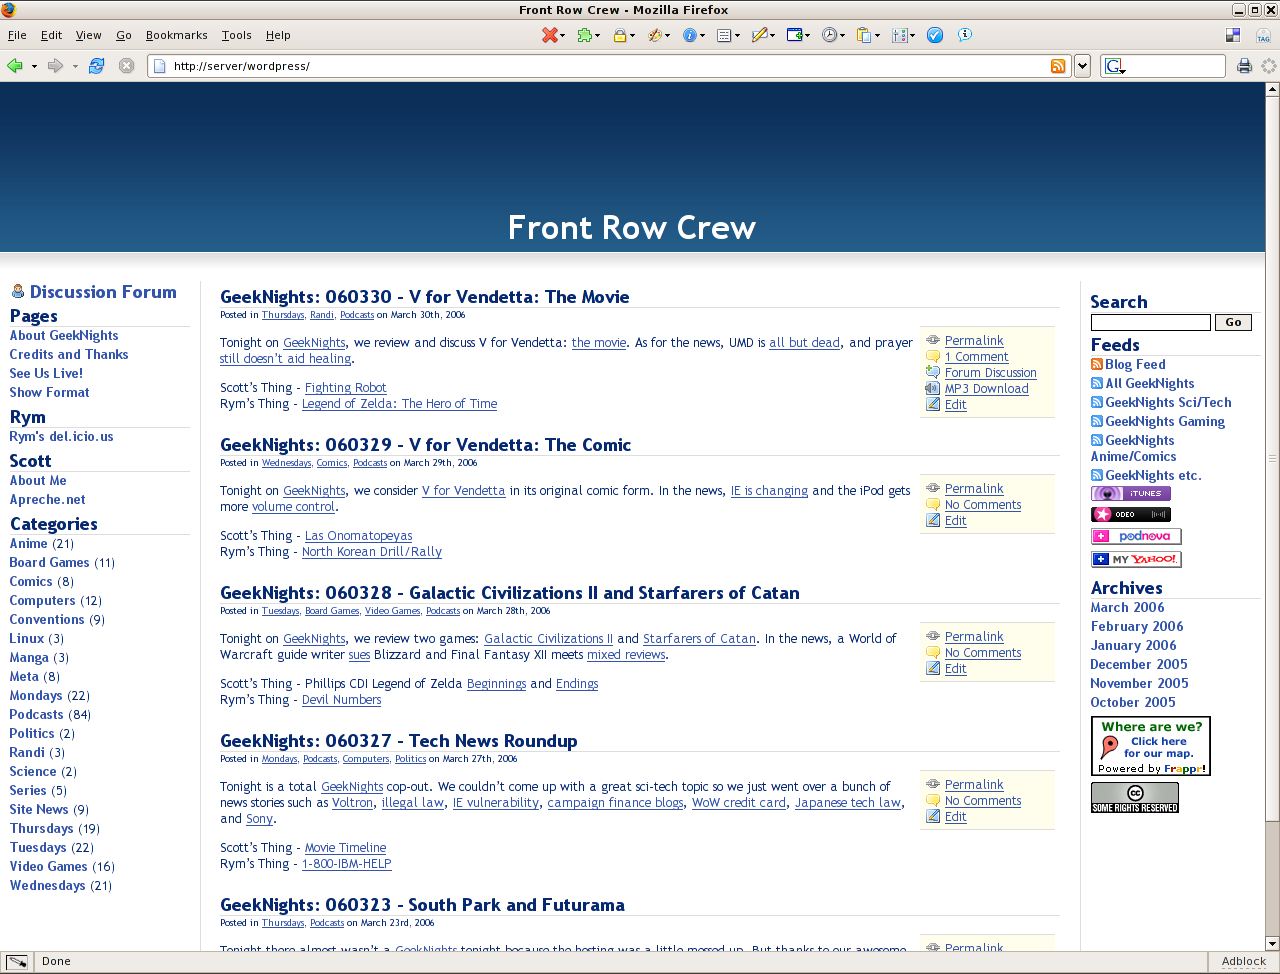The image size is (1280, 974).
Task: Click the paint palette toolbar icon
Action: (654, 35)
